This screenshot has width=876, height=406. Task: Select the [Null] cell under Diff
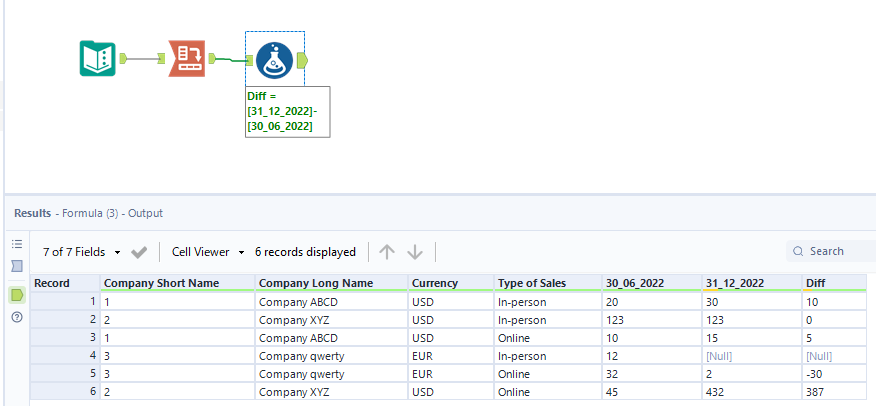pos(834,356)
